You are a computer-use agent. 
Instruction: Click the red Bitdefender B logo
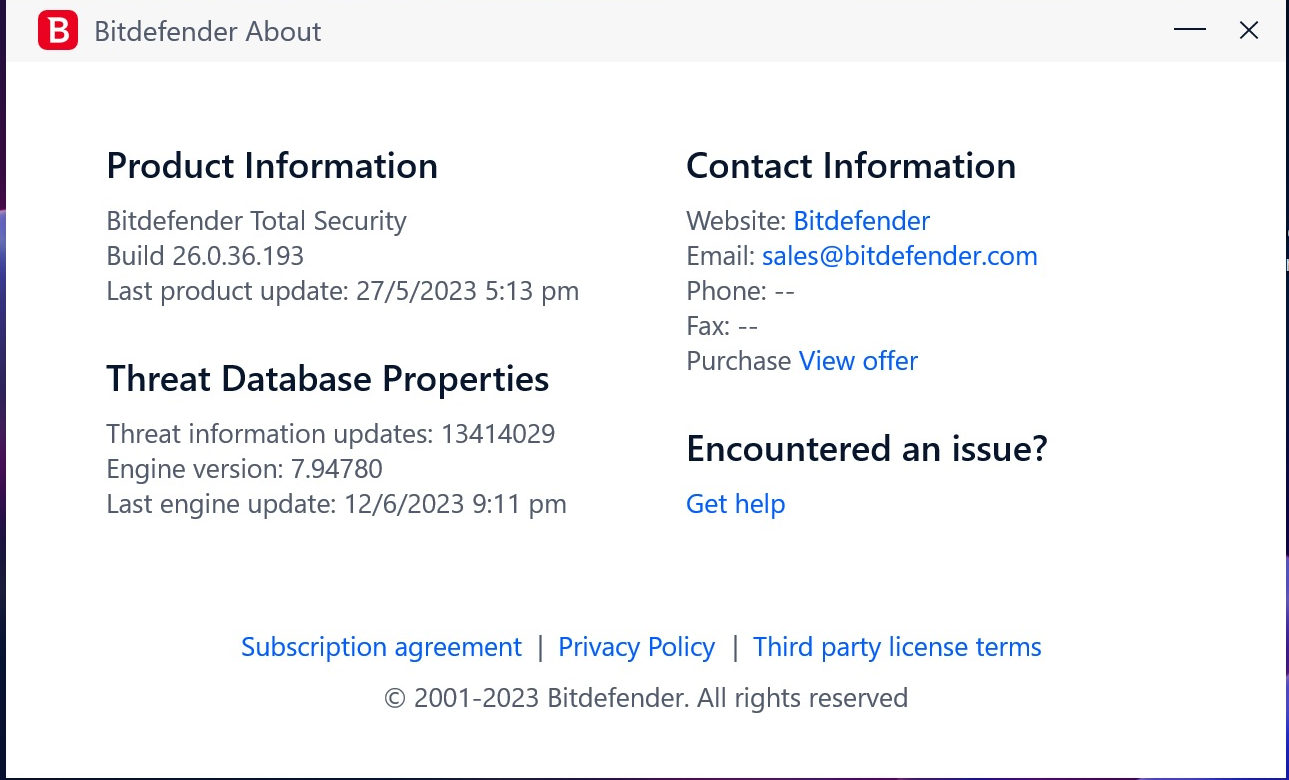(58, 31)
